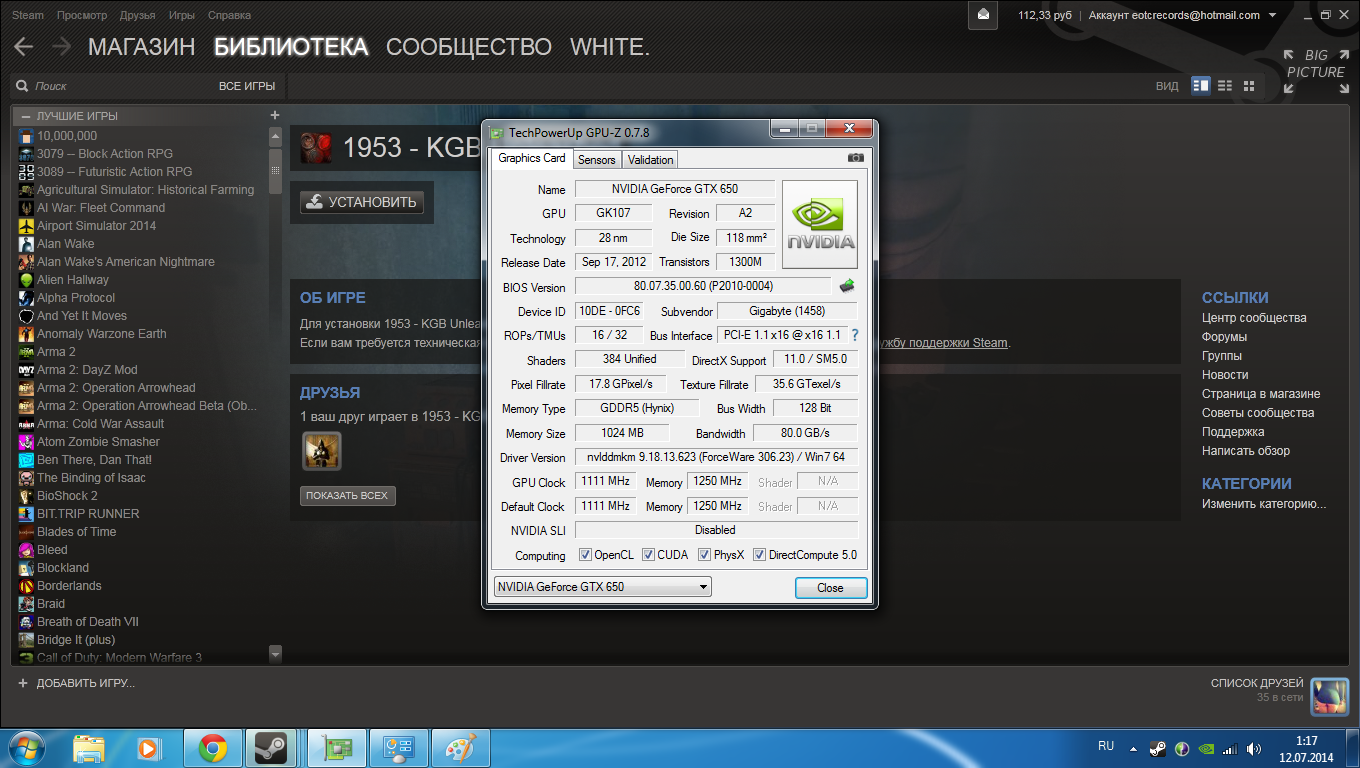Open the Справка menu
Viewport: 1360px width, 768px height.
coord(230,15)
